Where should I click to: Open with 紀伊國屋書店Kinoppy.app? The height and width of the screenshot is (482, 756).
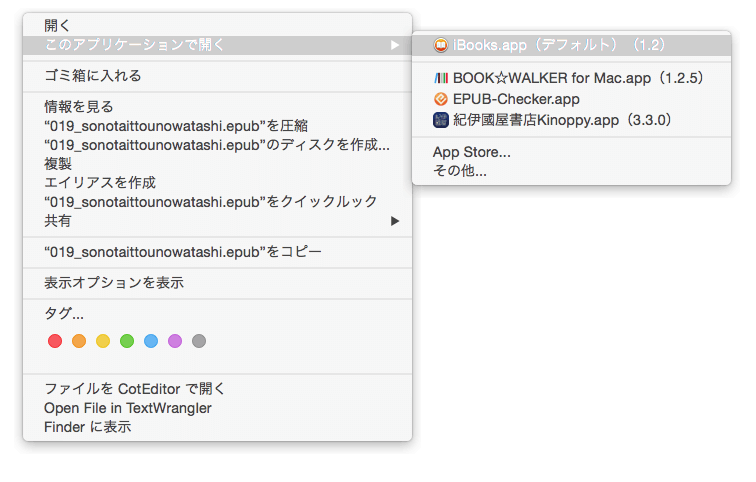[x=572, y=120]
